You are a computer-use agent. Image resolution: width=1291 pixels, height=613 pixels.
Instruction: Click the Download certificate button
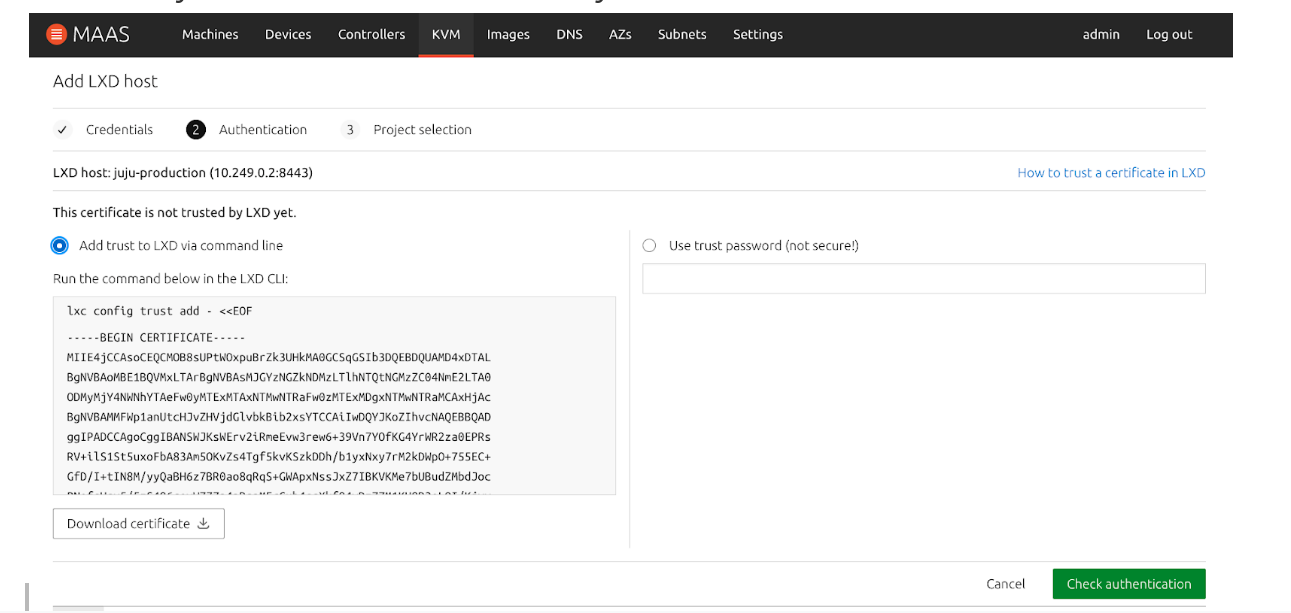coord(138,524)
